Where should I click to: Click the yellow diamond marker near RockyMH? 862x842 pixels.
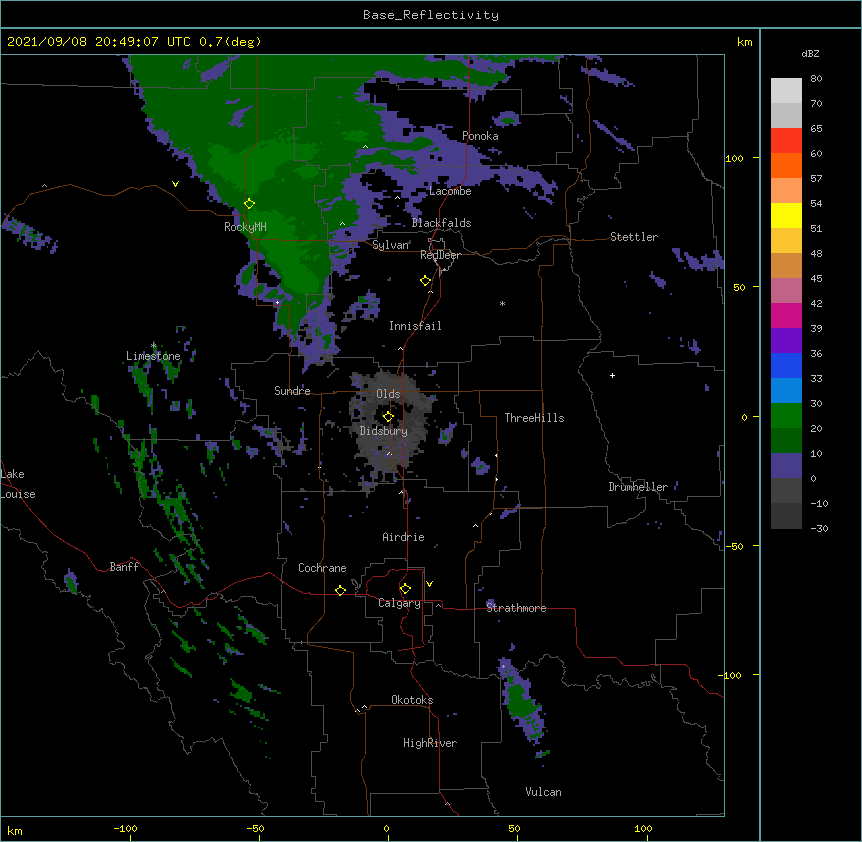249,204
